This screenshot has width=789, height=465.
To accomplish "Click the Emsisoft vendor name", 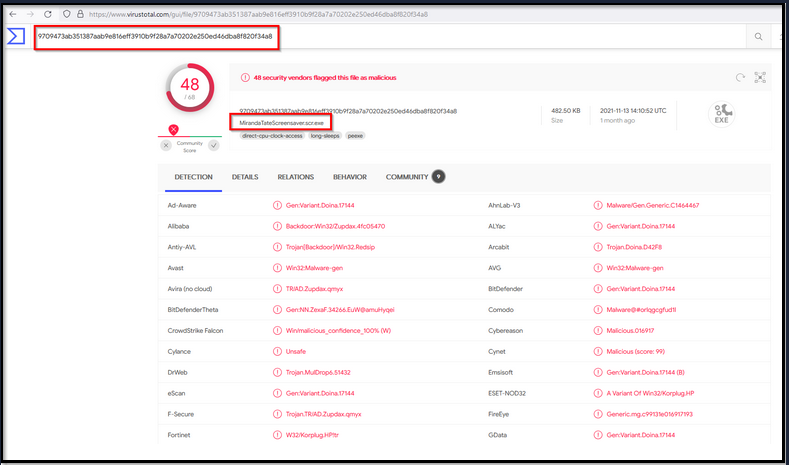I will pos(502,372).
